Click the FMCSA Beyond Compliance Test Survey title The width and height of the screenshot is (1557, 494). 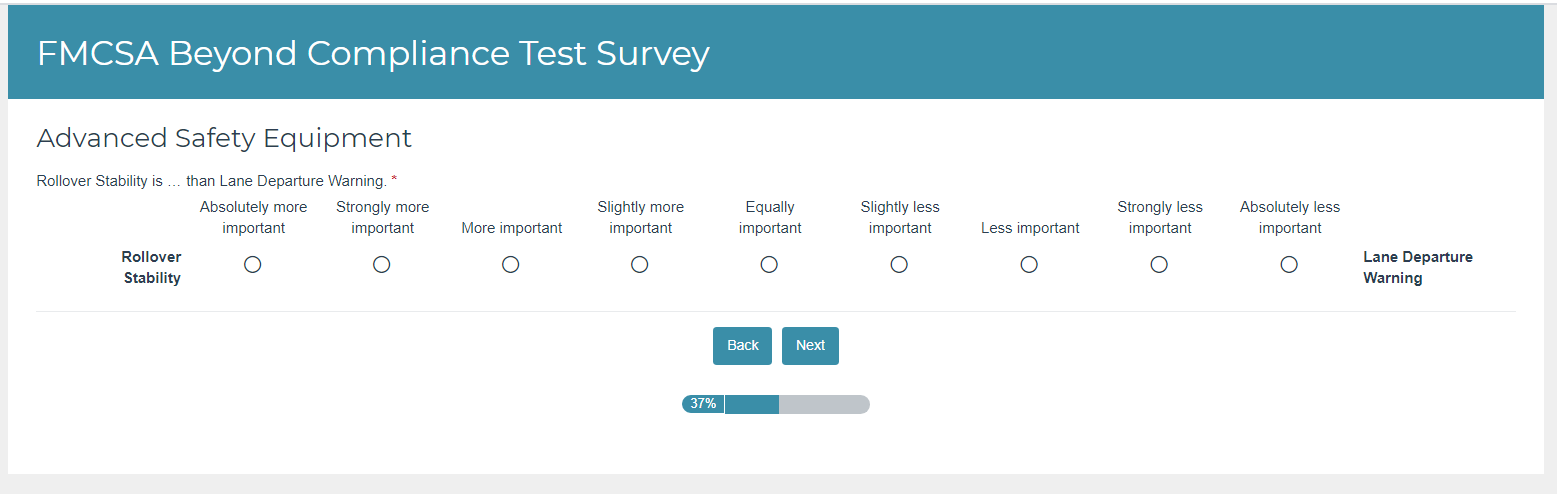(373, 53)
